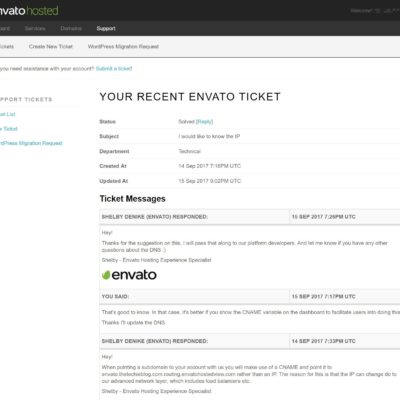Image resolution: width=400 pixels, height=400 pixels.
Task: Click the subject value 'I would like to know the IP'
Action: pos(209,136)
